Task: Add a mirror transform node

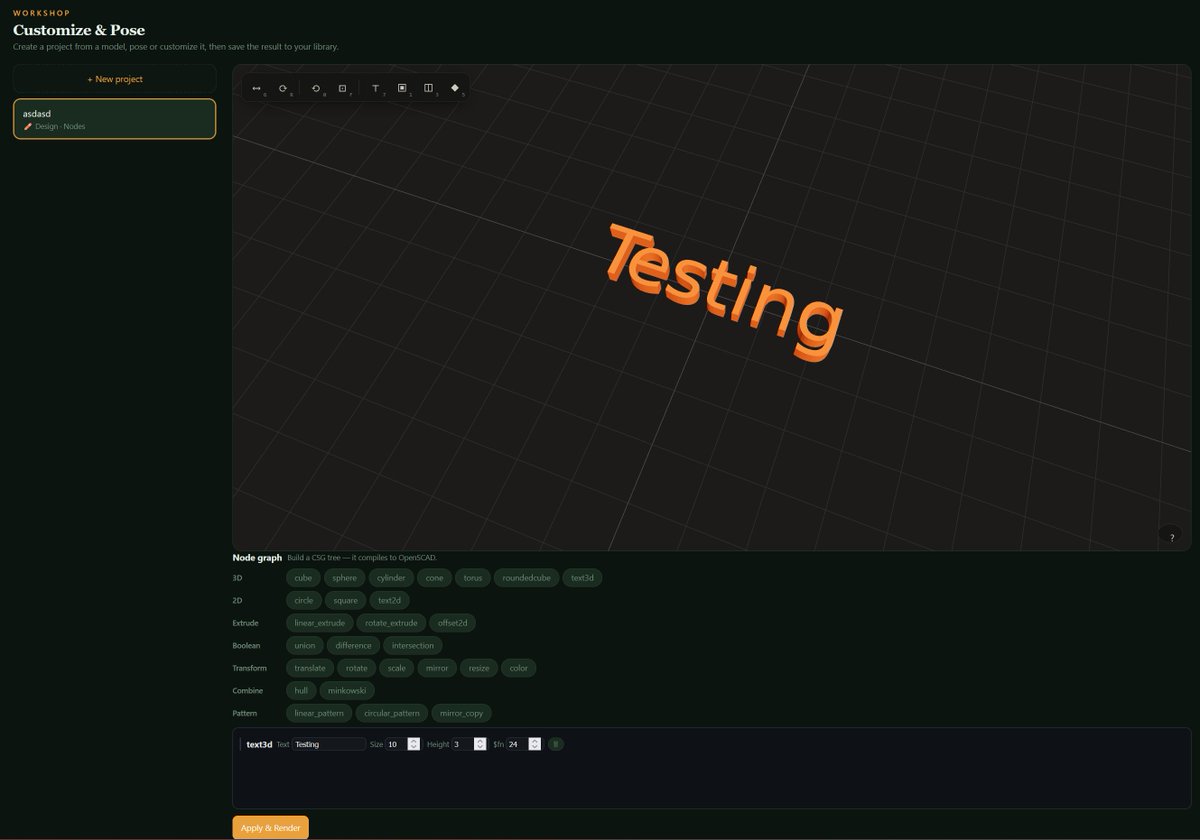Action: coord(437,668)
